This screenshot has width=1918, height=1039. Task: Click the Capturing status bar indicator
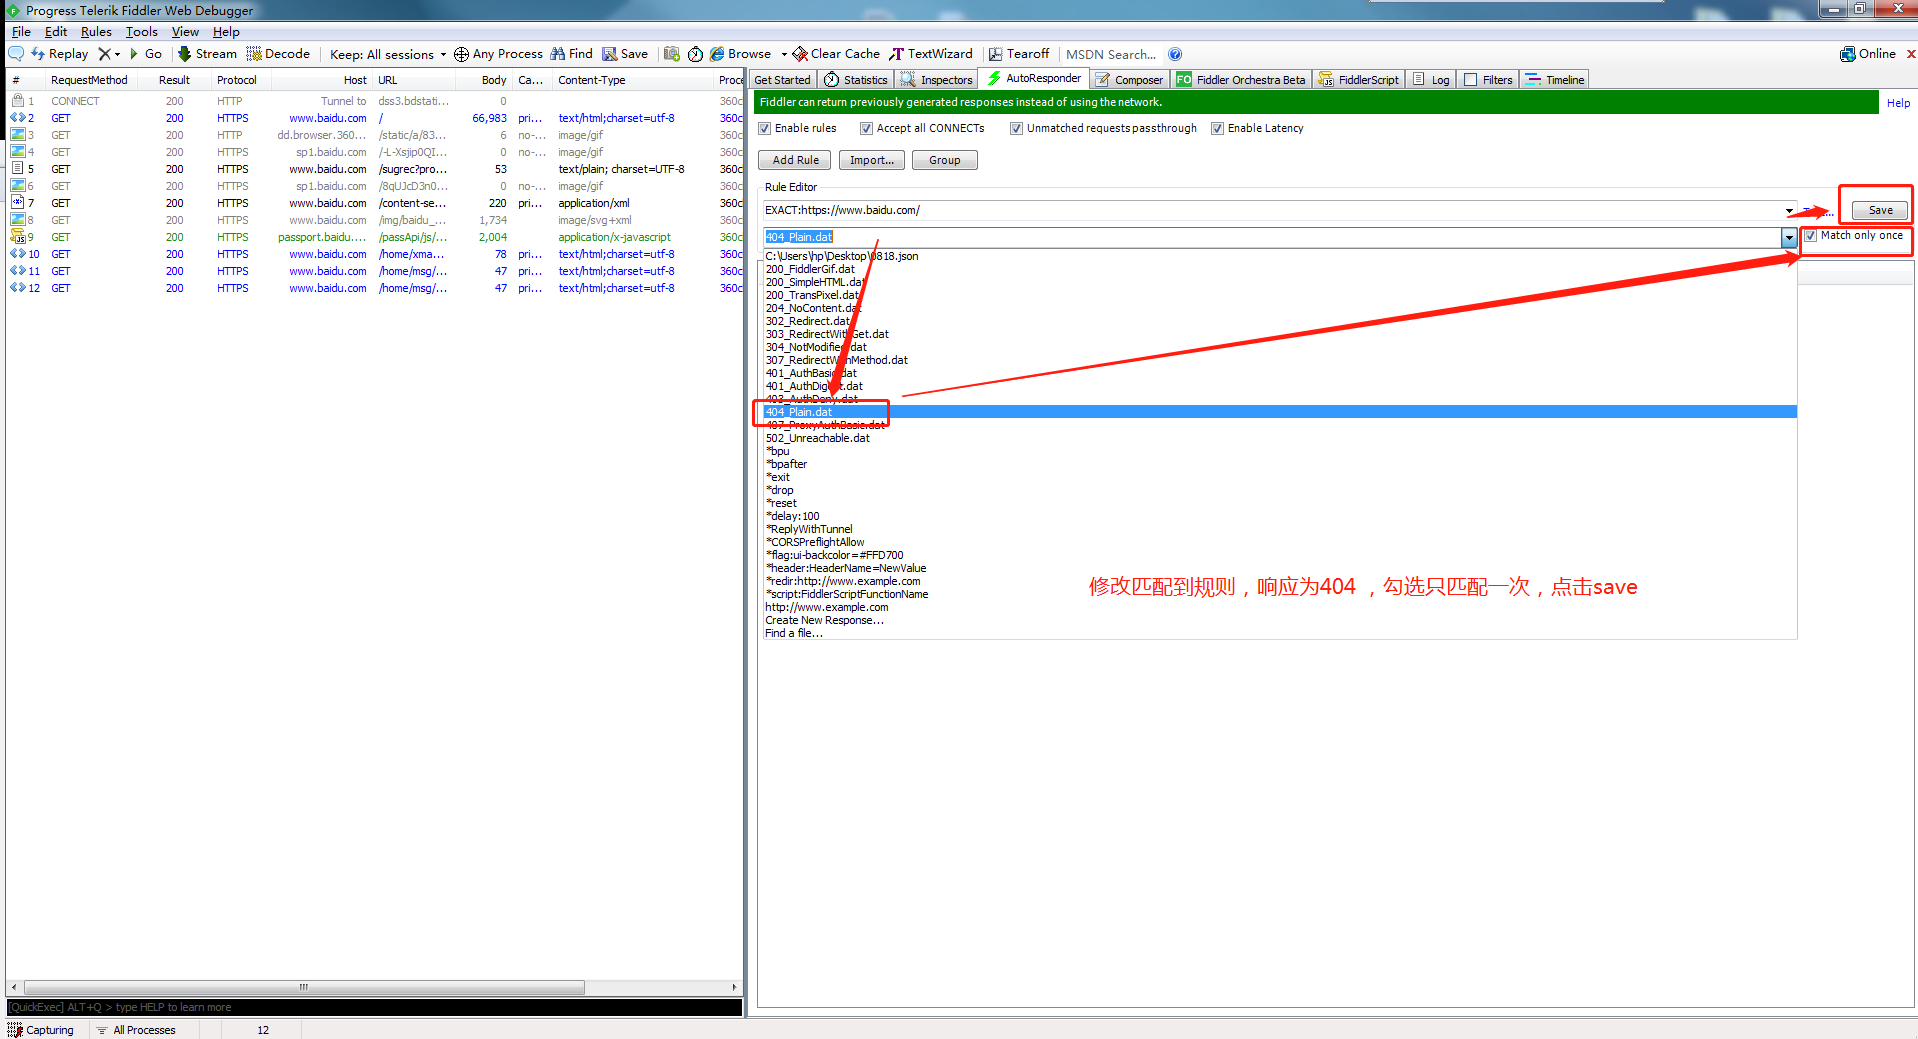click(42, 1030)
